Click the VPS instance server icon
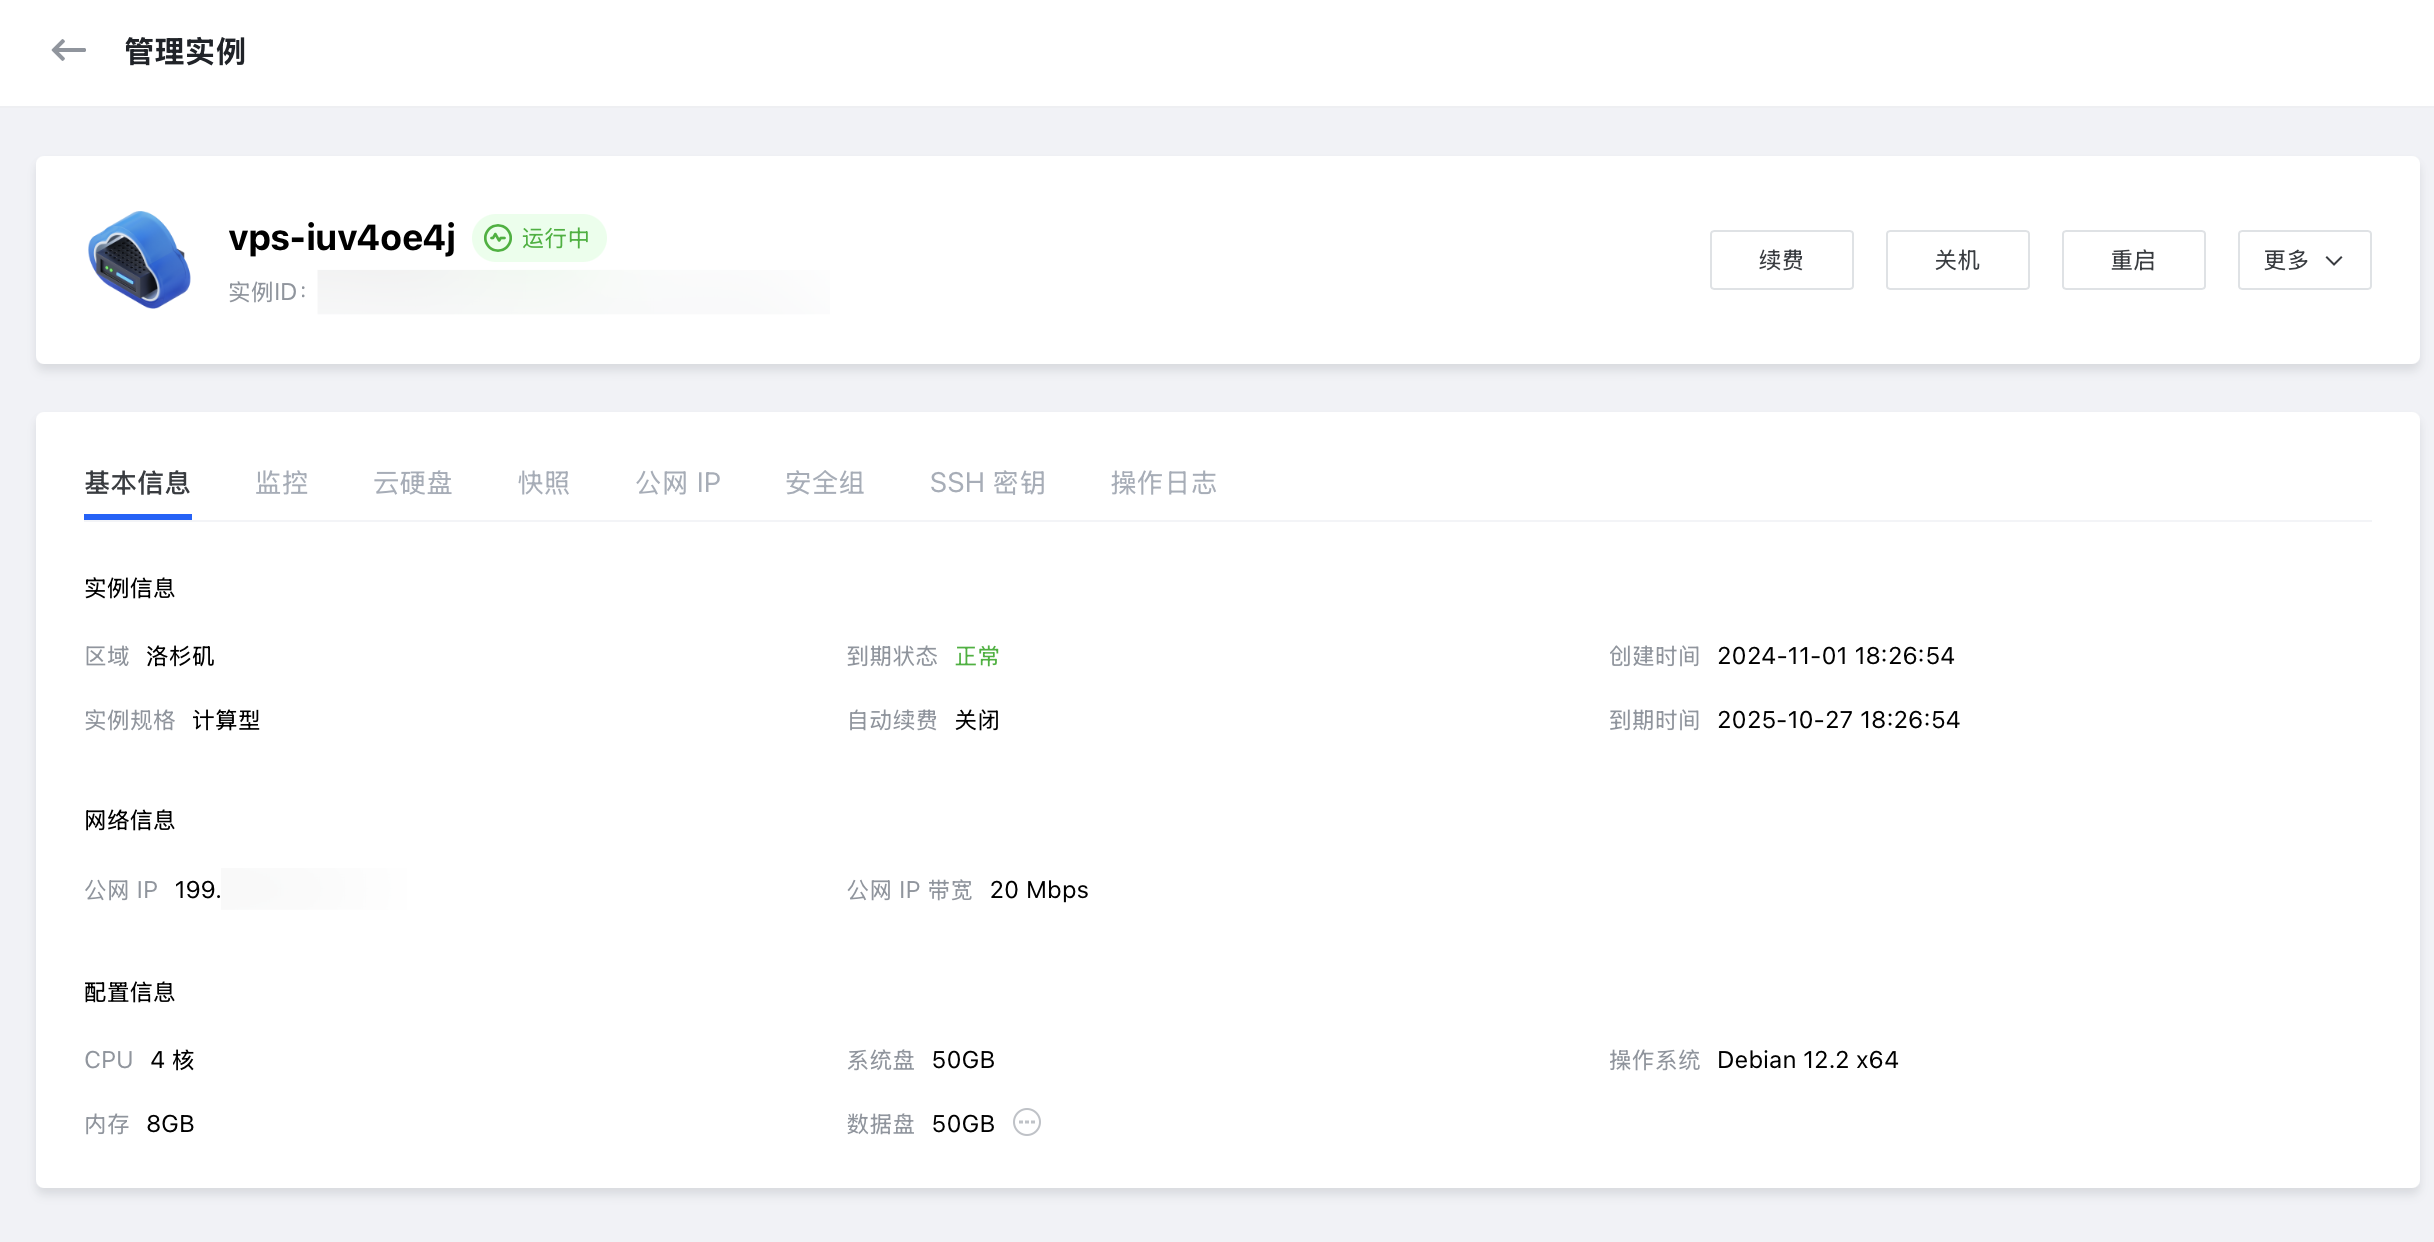This screenshot has width=2434, height=1242. coord(139,260)
